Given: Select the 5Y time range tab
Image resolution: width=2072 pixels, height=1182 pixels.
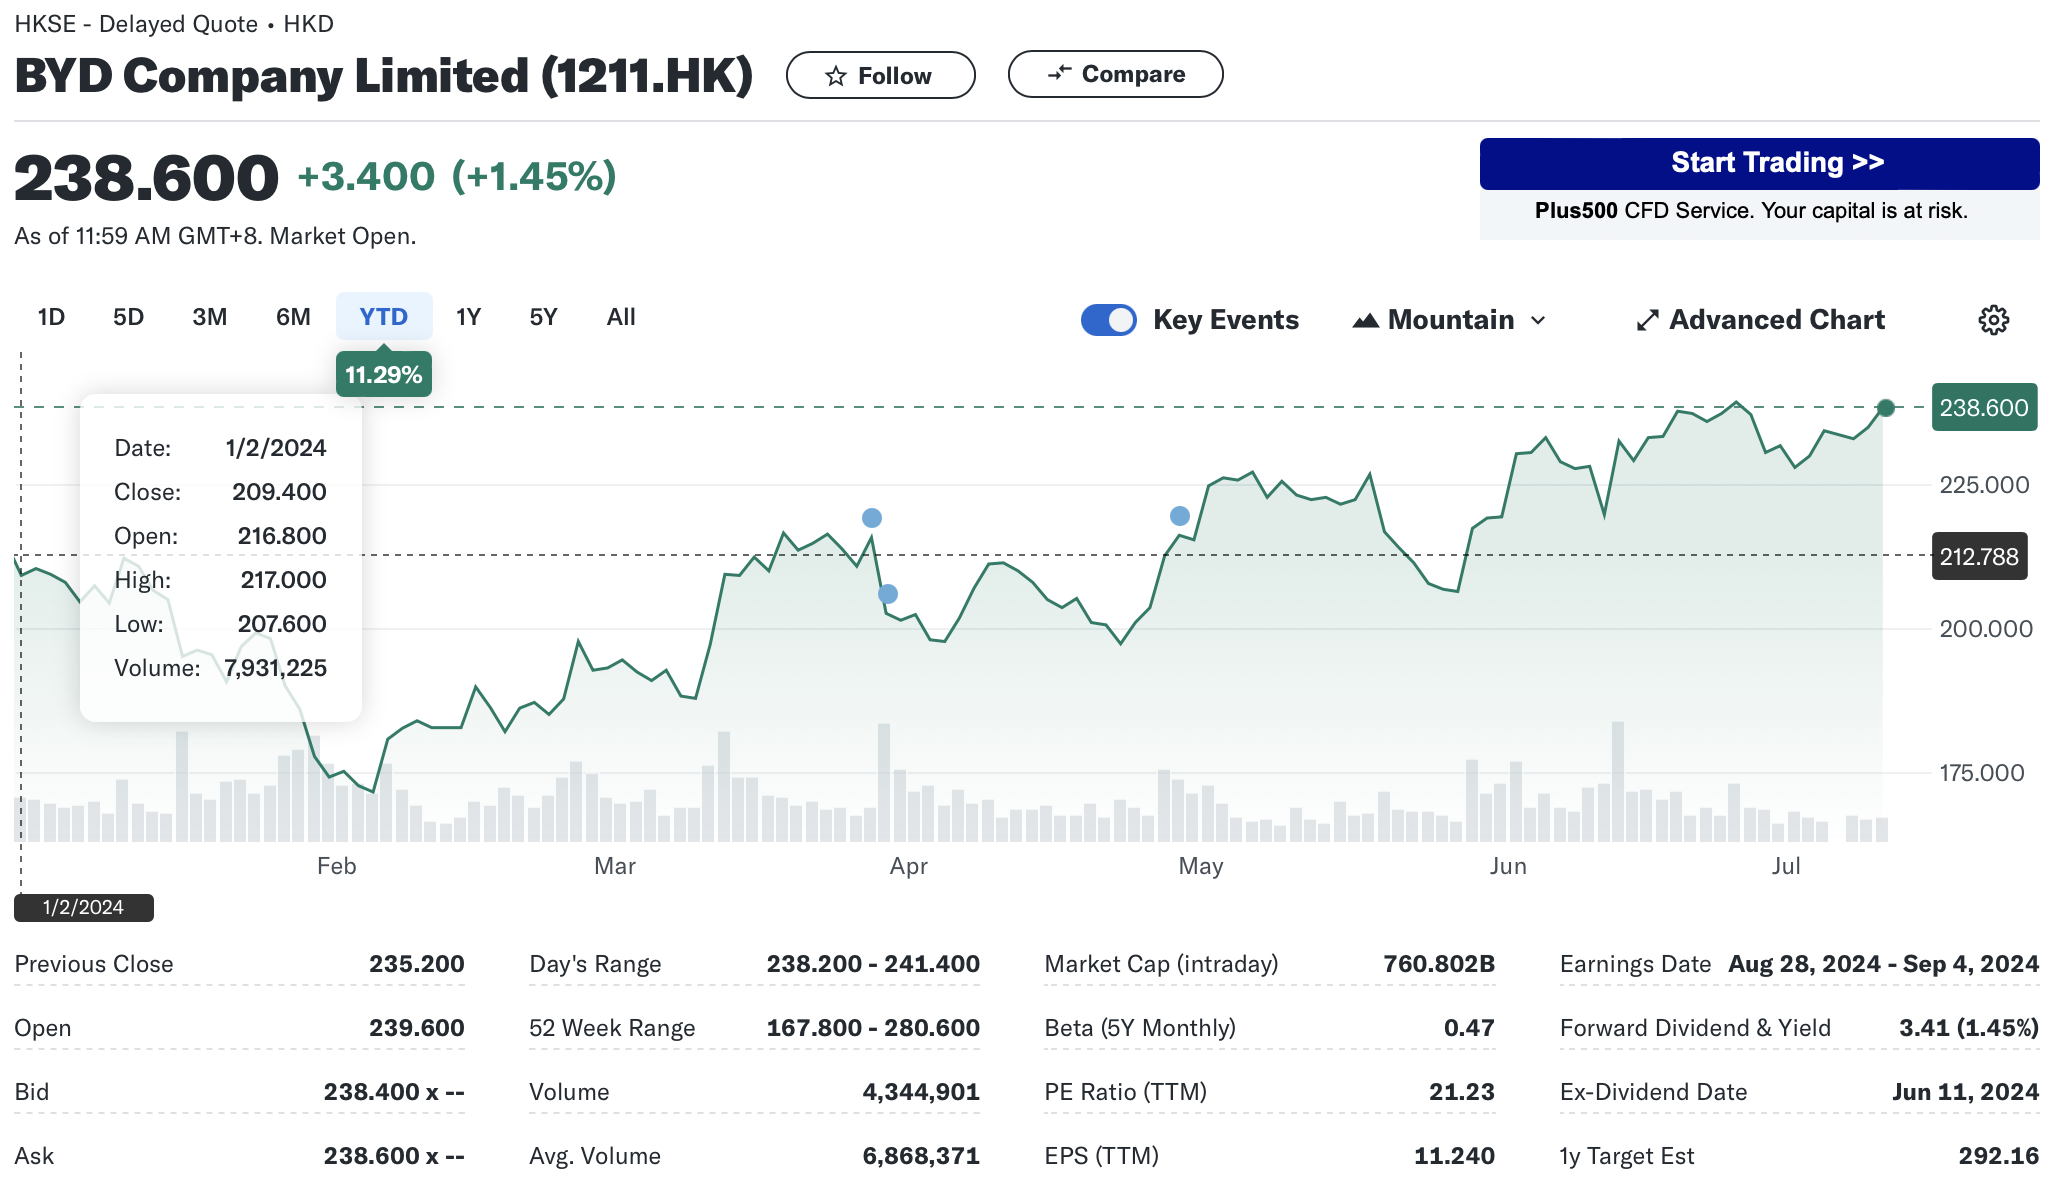Looking at the screenshot, I should pyautogui.click(x=543, y=317).
